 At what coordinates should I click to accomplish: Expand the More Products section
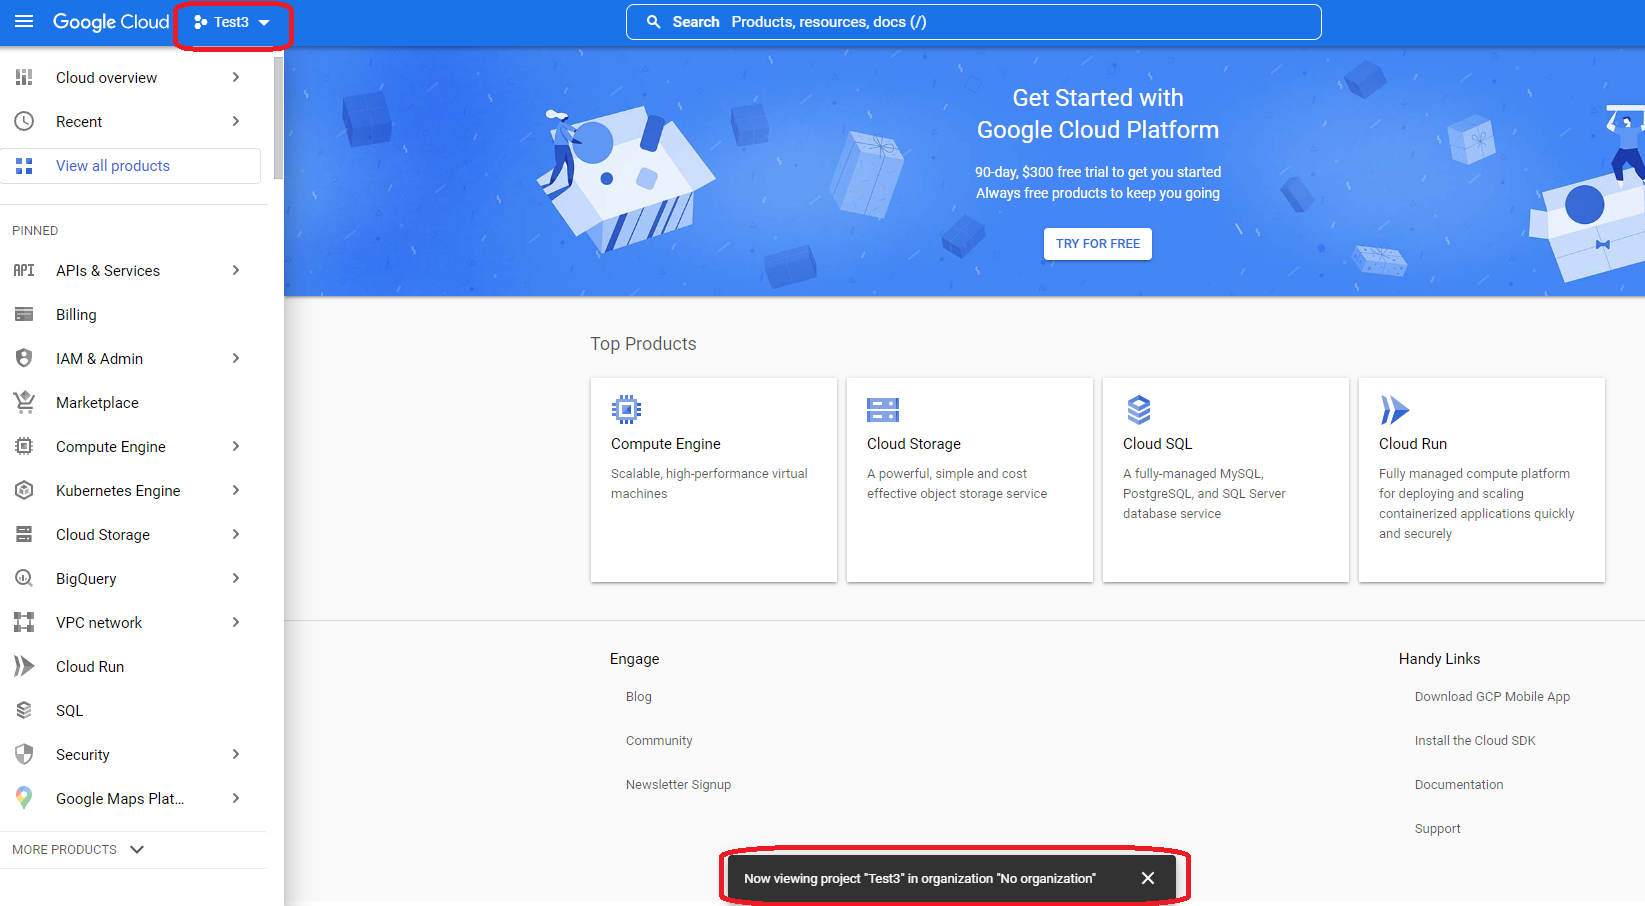(x=78, y=849)
